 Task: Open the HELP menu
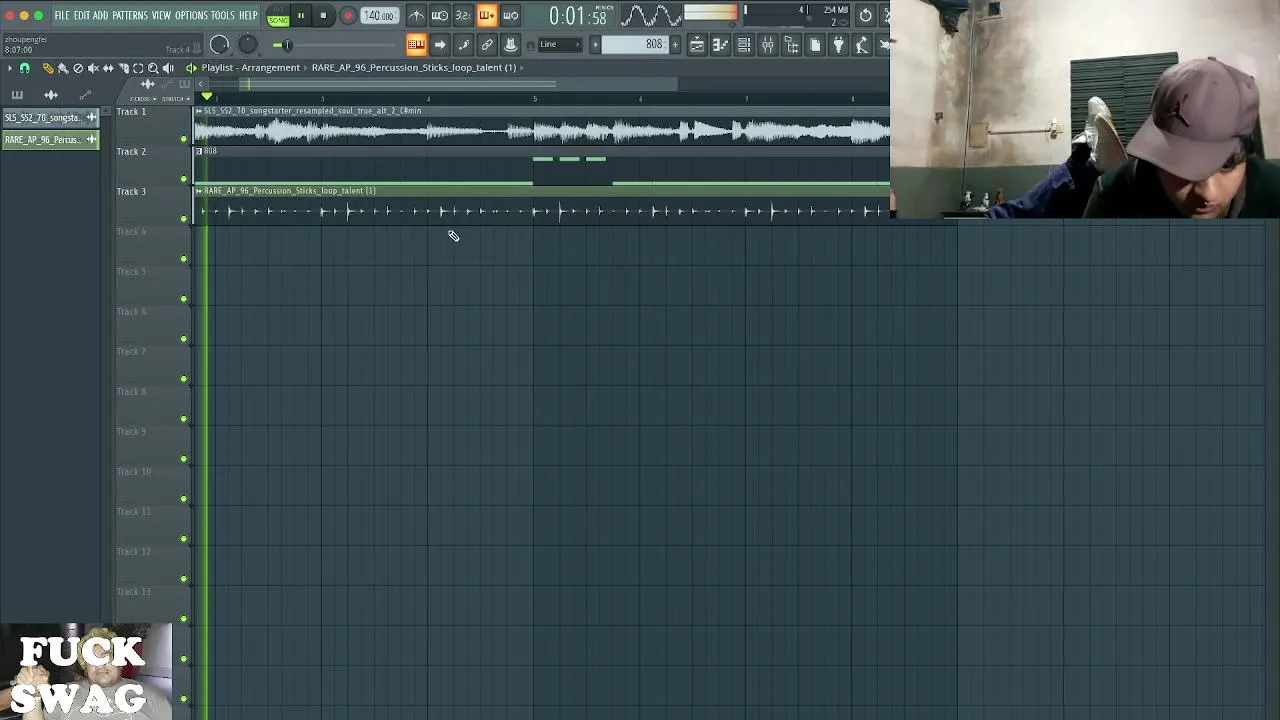[x=248, y=16]
